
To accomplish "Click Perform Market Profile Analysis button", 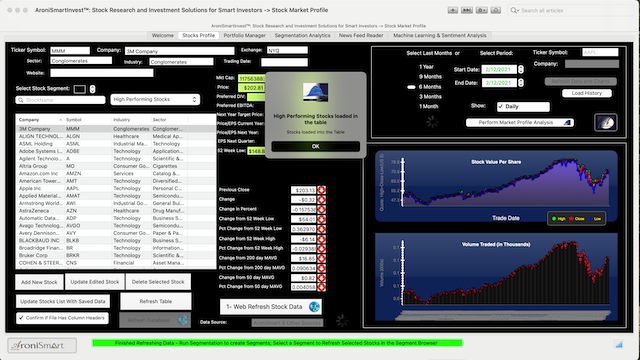I will (520, 122).
